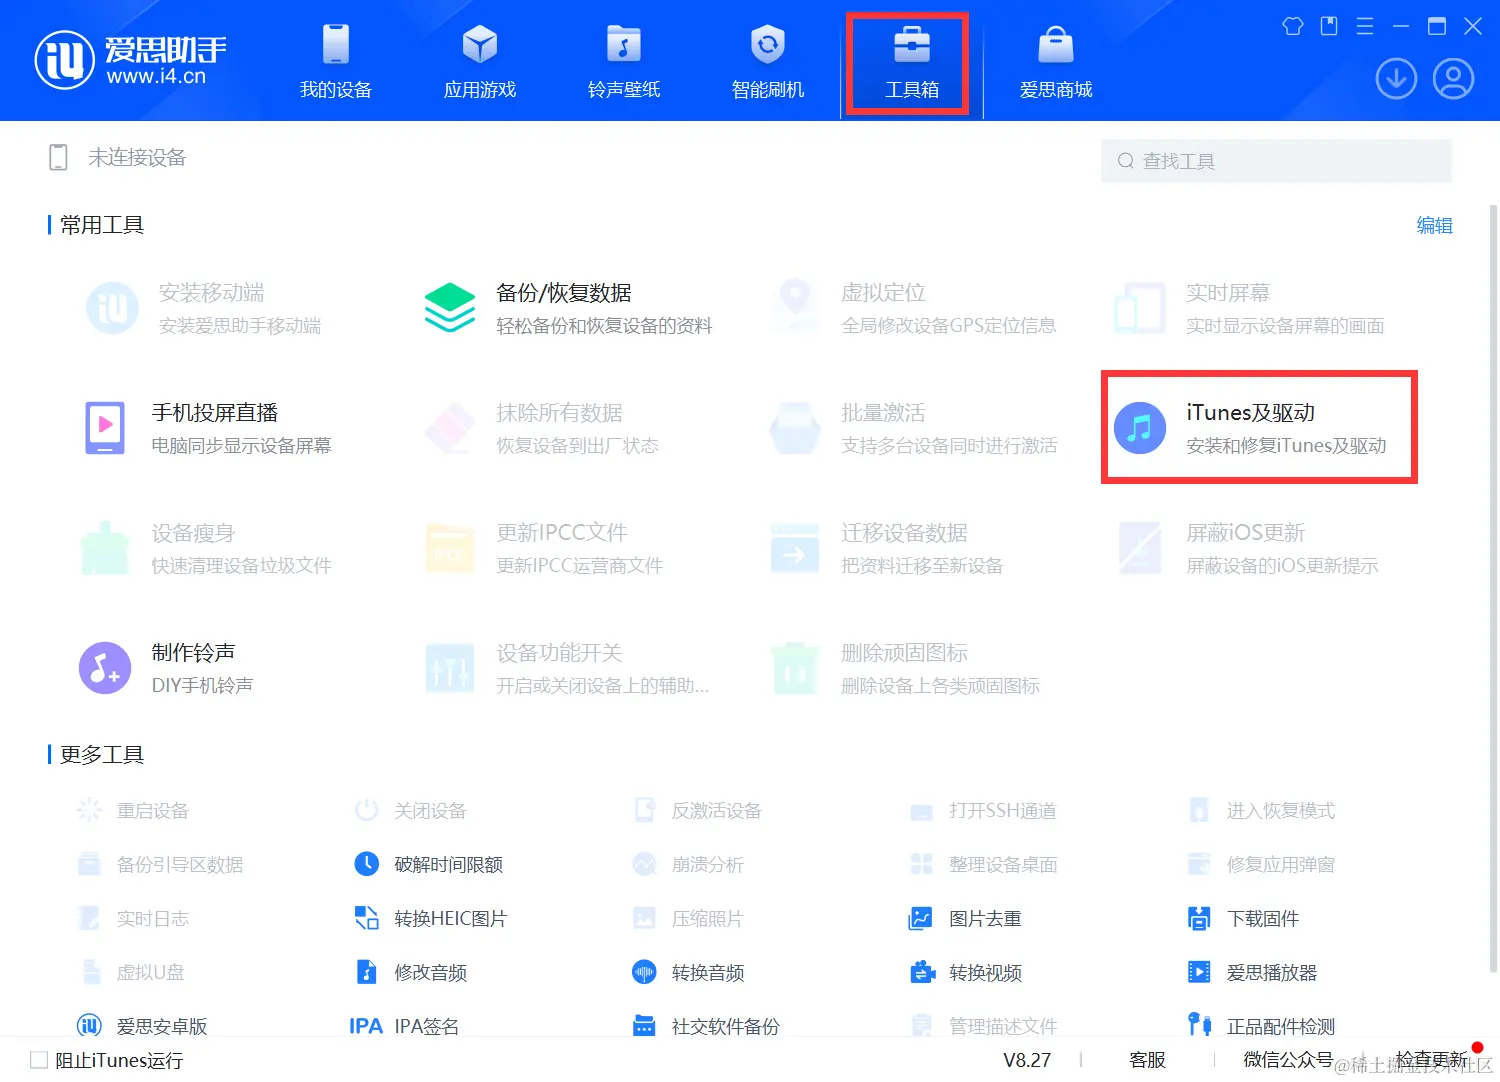Click 整理设备桌面 tool

(x=983, y=864)
